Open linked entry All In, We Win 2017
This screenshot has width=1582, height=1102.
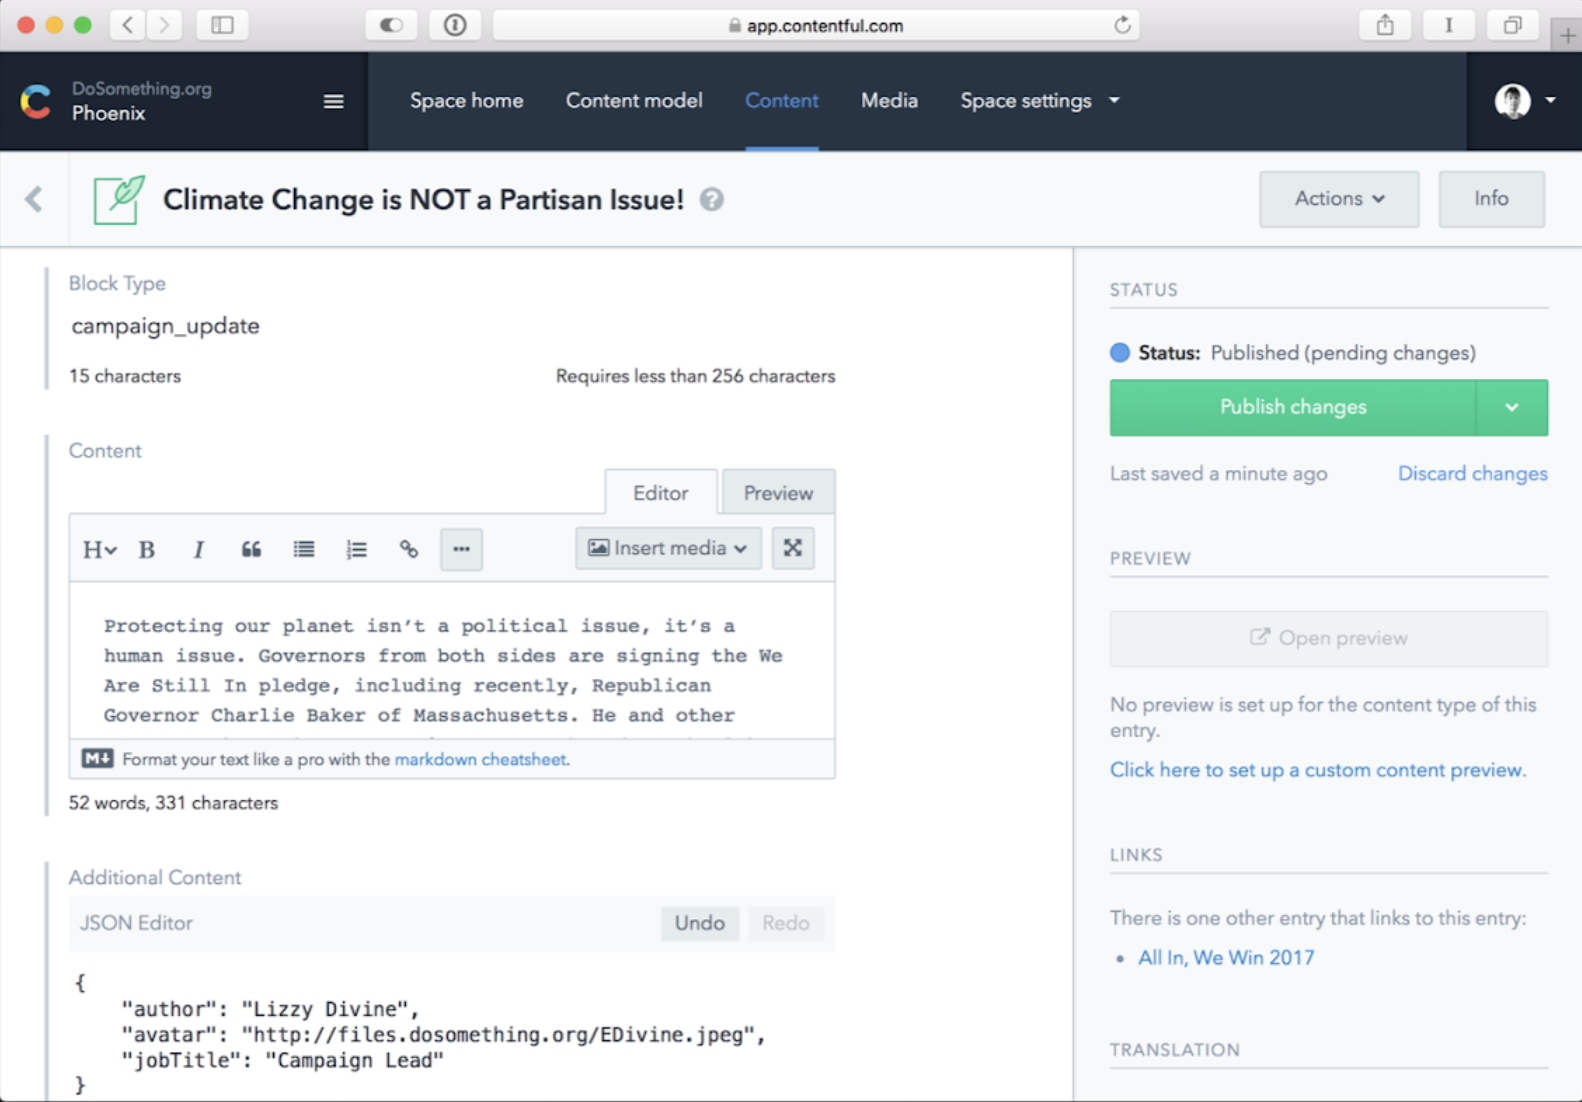[x=1226, y=958]
